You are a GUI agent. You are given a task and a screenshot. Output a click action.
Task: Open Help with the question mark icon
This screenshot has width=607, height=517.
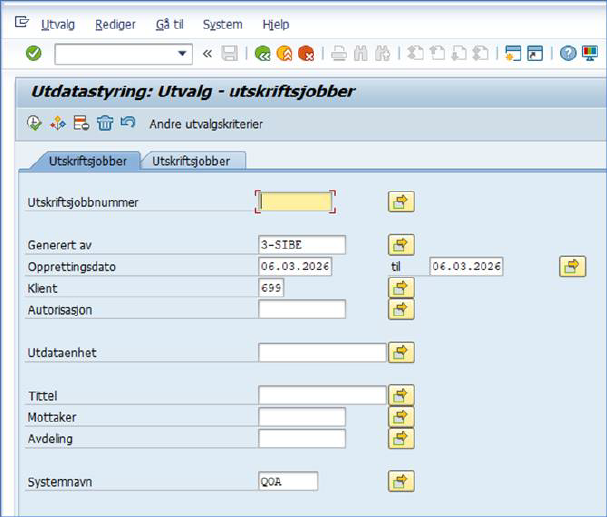(x=568, y=53)
